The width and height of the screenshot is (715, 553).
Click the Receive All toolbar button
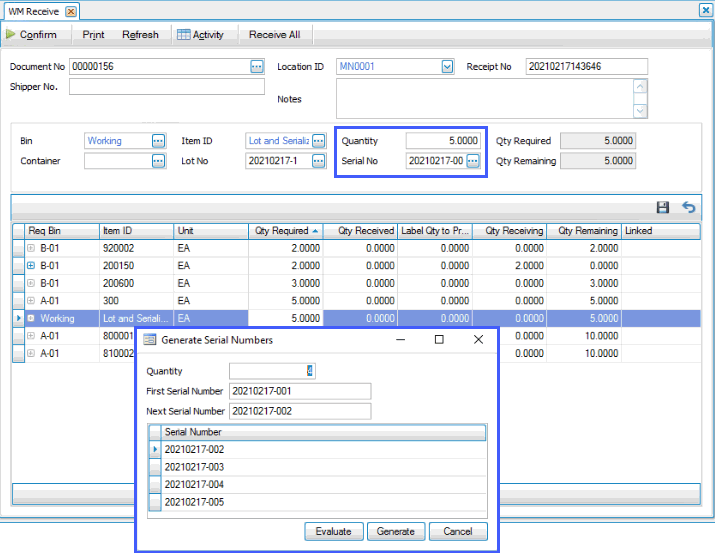pos(274,35)
